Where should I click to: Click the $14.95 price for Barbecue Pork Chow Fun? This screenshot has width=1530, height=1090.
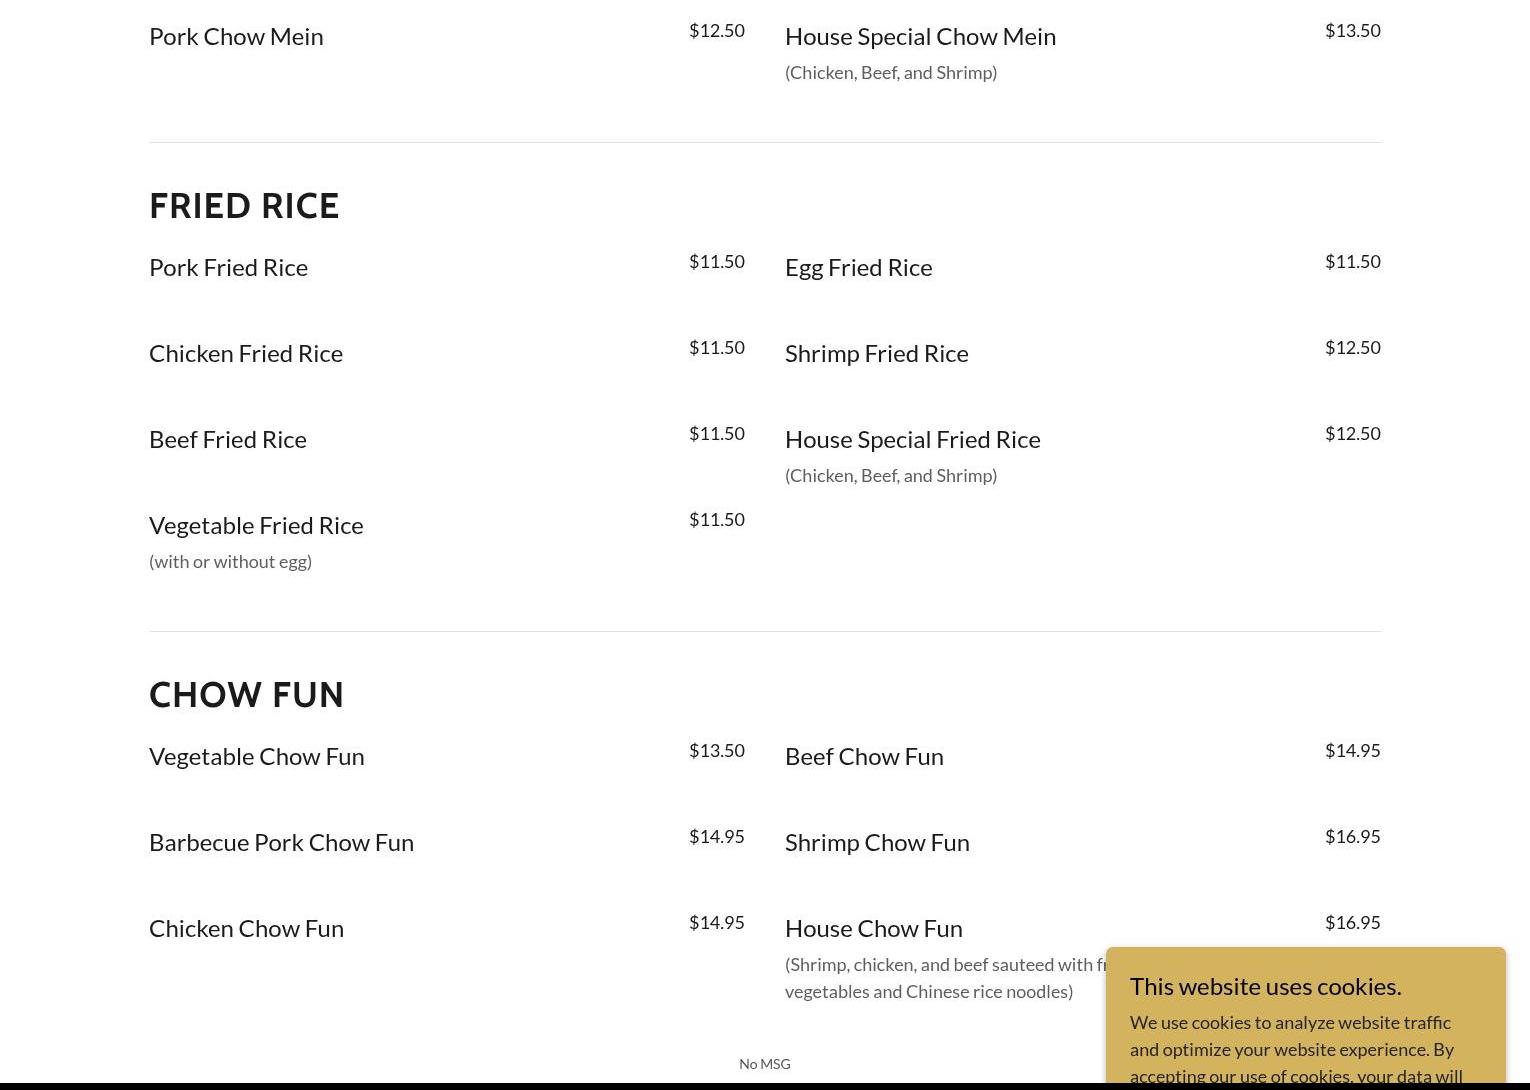(x=717, y=836)
